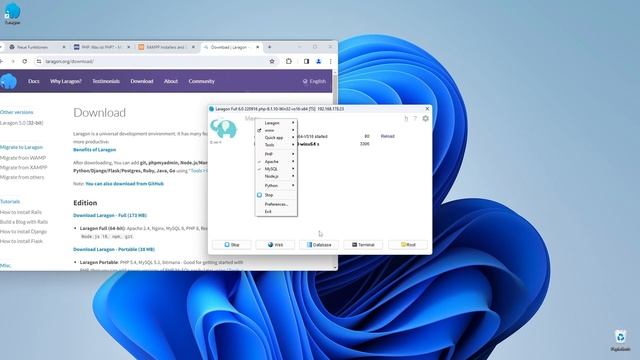Click the Terminal button in Laragon
The image size is (640, 360).
(x=363, y=244)
